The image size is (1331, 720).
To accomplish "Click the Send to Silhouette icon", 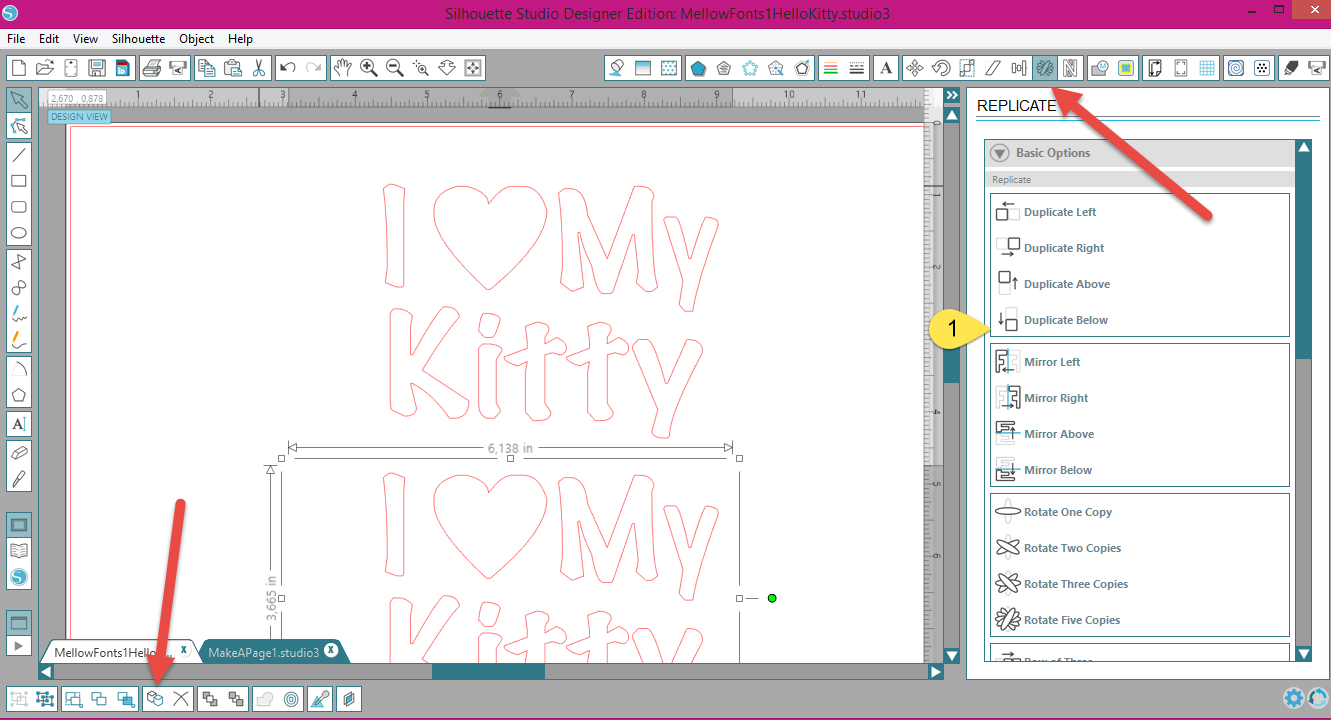I will [x=1316, y=68].
